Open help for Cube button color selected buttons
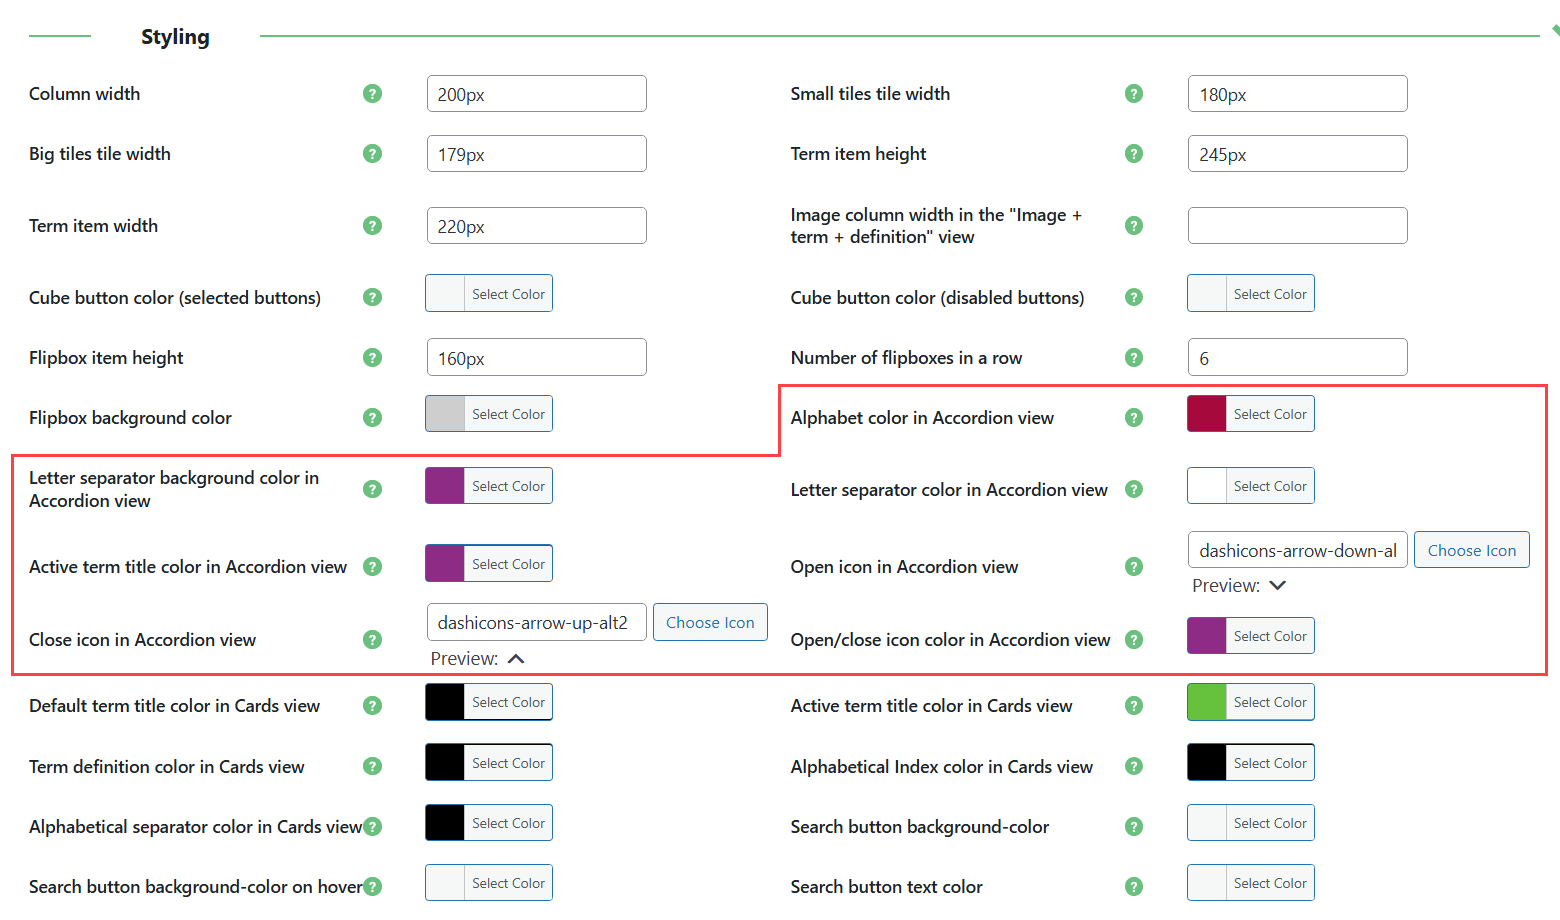The image size is (1560, 920). click(x=372, y=297)
